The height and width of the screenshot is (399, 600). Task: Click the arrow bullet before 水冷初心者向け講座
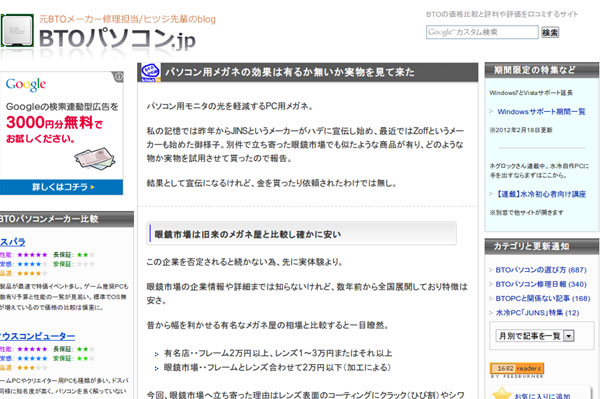click(x=491, y=194)
